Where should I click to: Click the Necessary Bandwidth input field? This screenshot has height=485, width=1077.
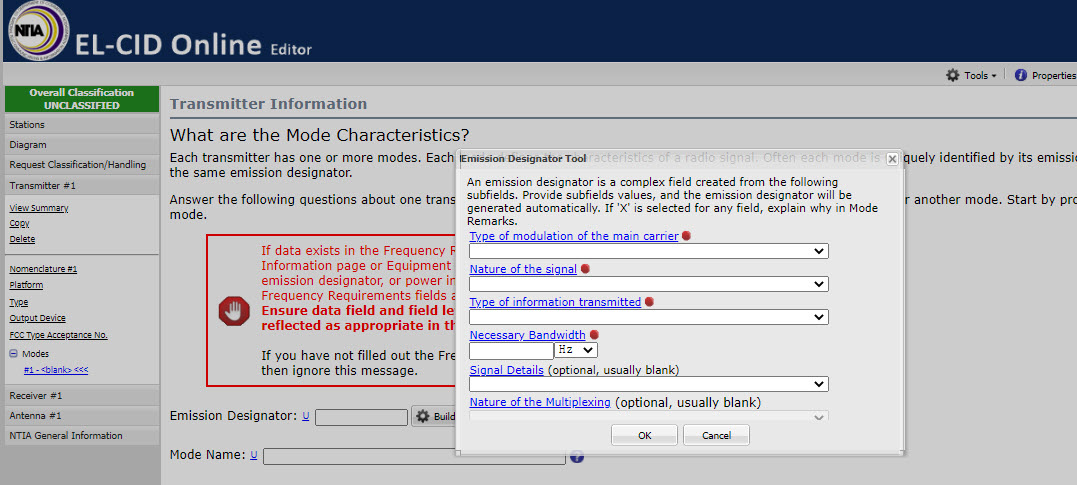tap(511, 350)
